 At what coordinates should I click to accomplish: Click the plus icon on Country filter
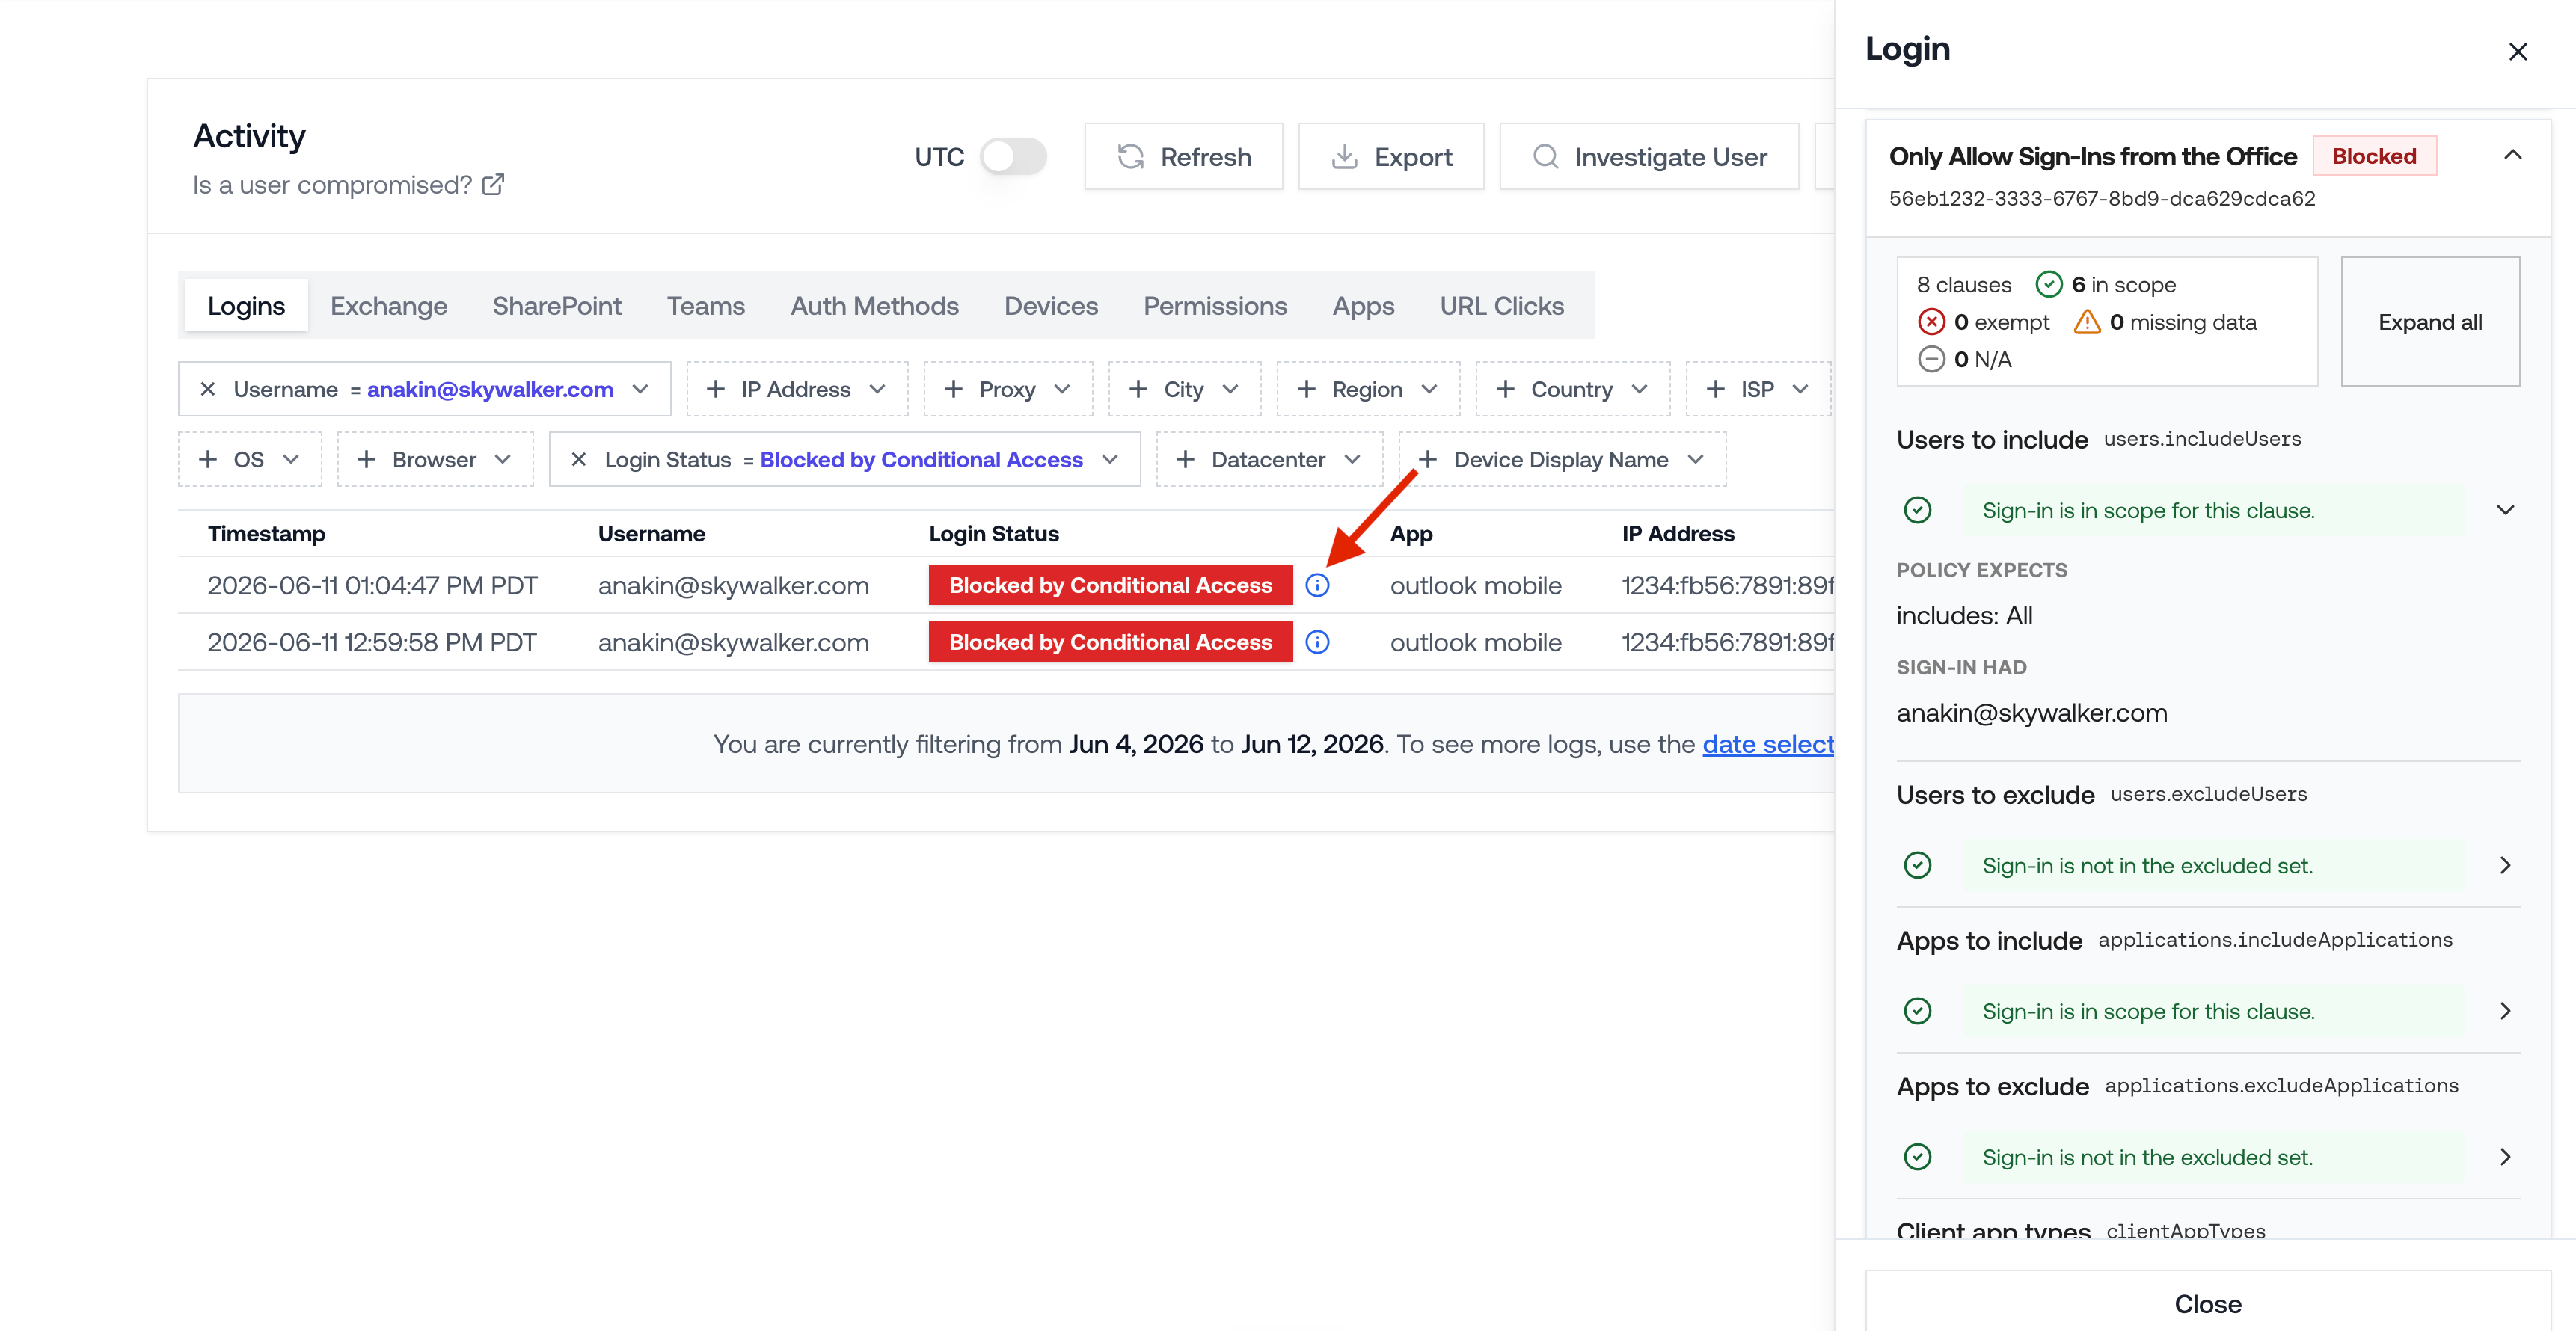point(1505,389)
